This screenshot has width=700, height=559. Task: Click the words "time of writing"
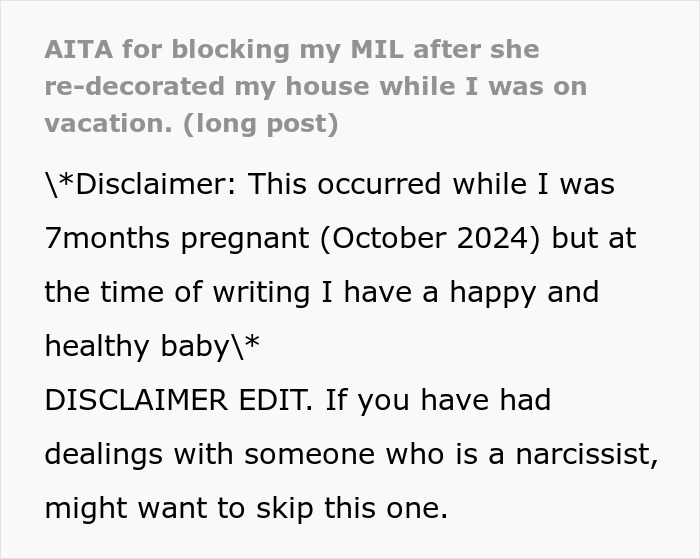(195, 292)
